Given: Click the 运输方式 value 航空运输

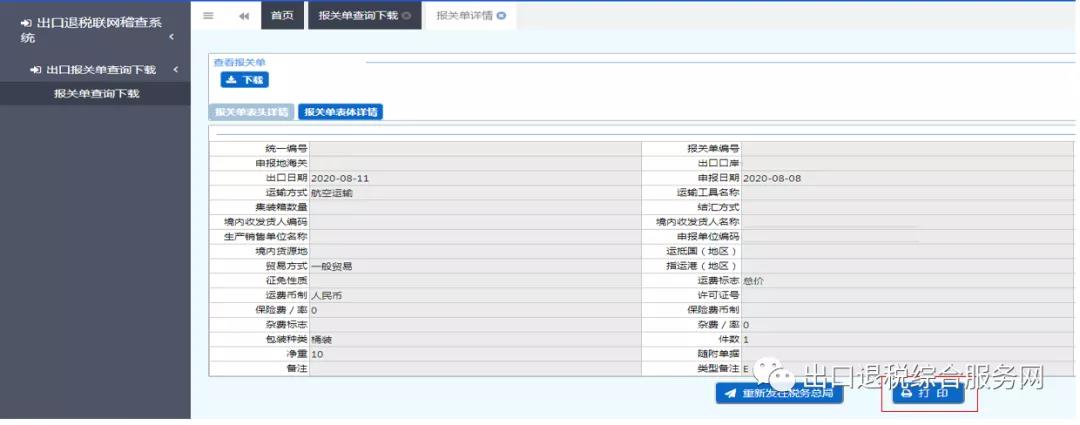Looking at the screenshot, I should point(332,192).
